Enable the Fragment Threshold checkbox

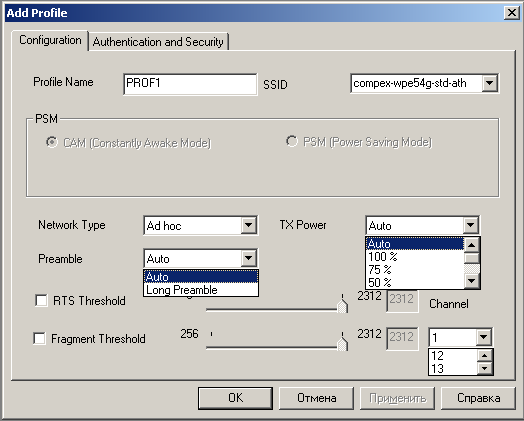coord(39,338)
